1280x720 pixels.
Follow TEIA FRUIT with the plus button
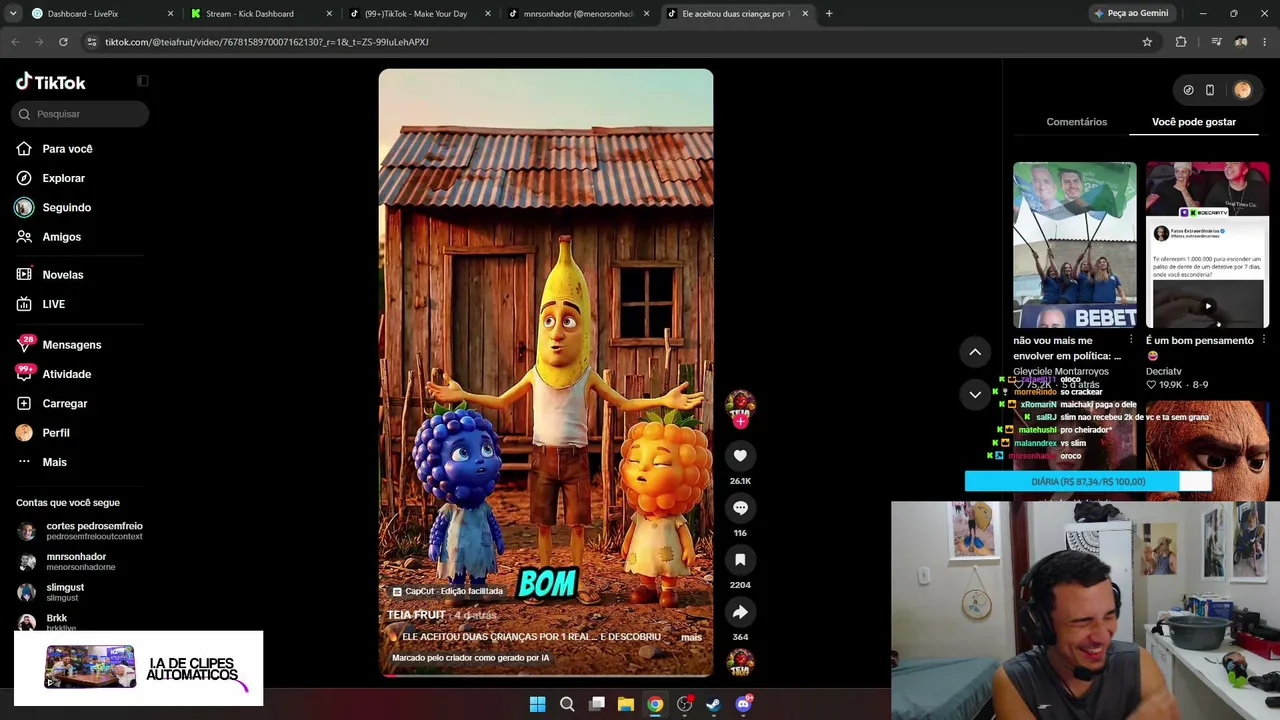point(740,422)
